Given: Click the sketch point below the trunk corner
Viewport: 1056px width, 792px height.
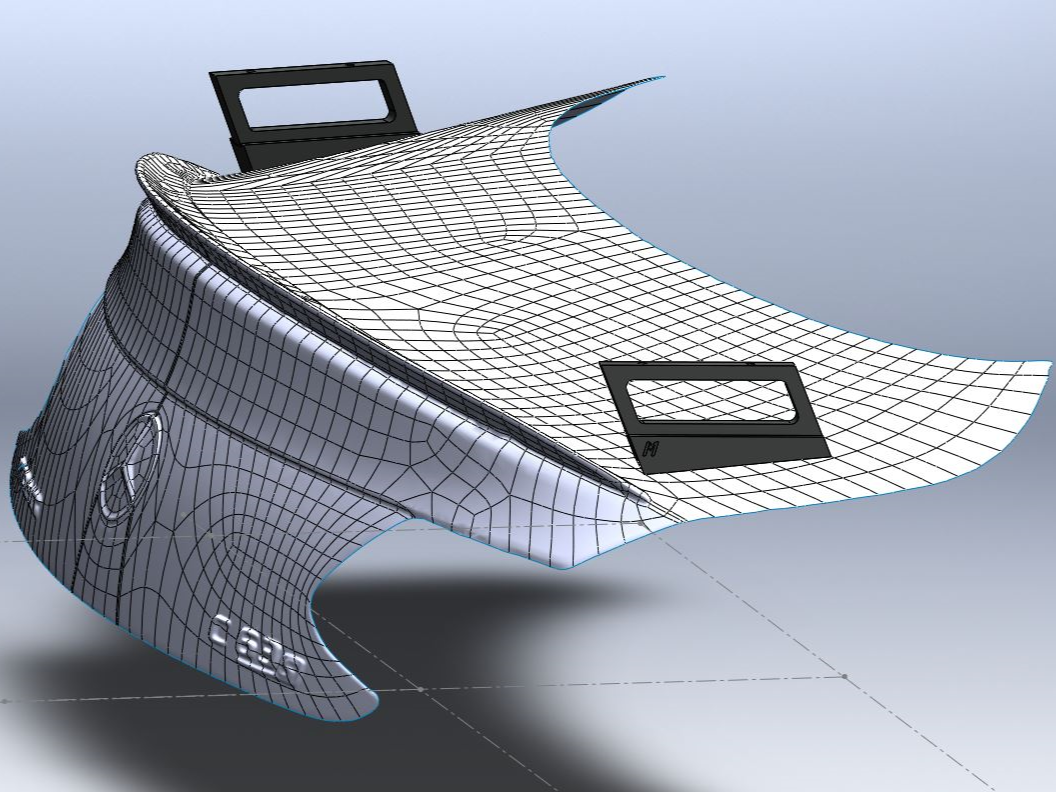Looking at the screenshot, I should 421,689.
